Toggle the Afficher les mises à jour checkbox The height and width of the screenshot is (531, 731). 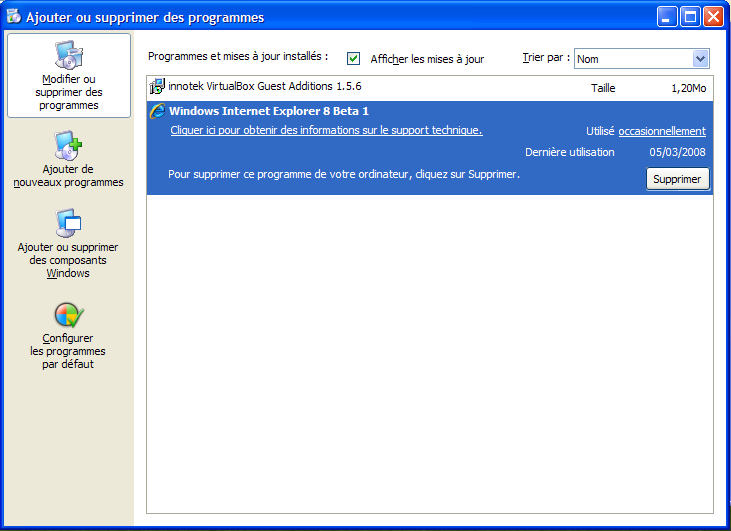tap(354, 59)
